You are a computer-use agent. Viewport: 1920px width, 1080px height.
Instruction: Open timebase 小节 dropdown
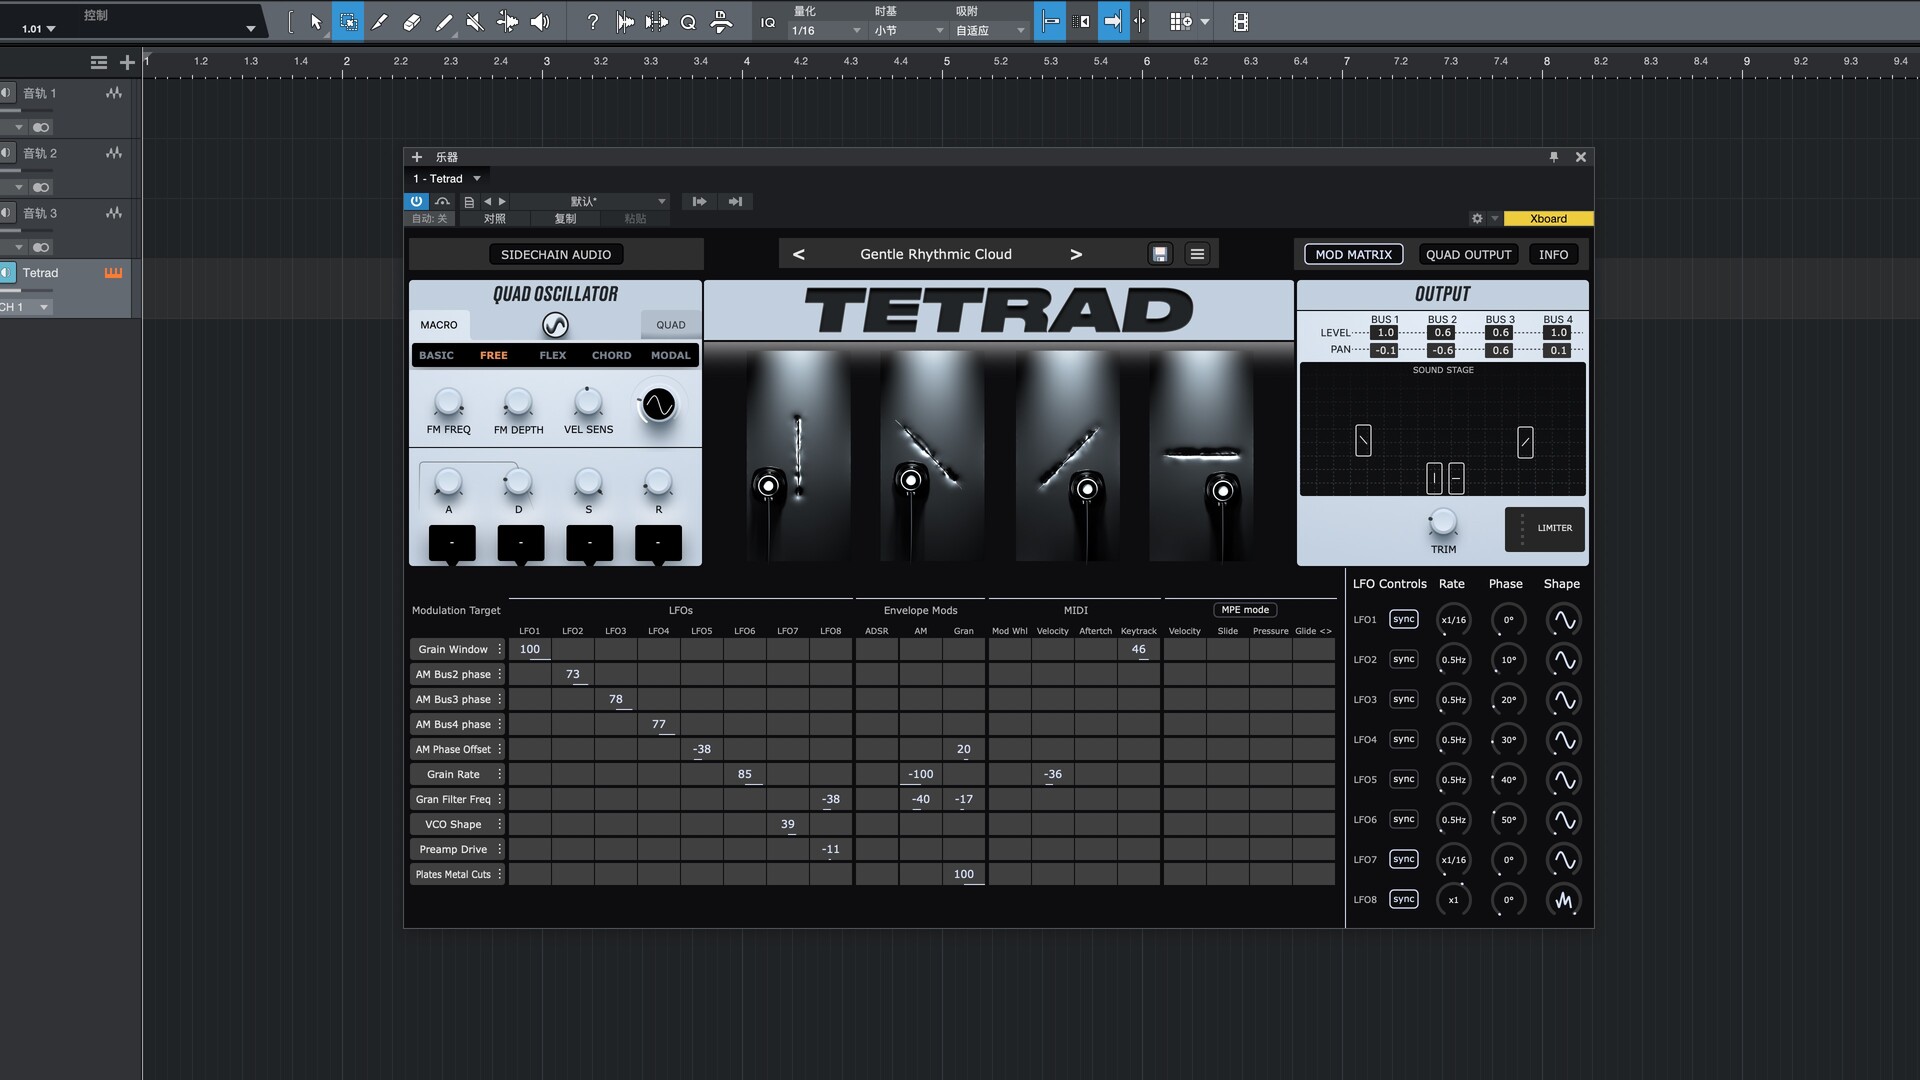909,31
